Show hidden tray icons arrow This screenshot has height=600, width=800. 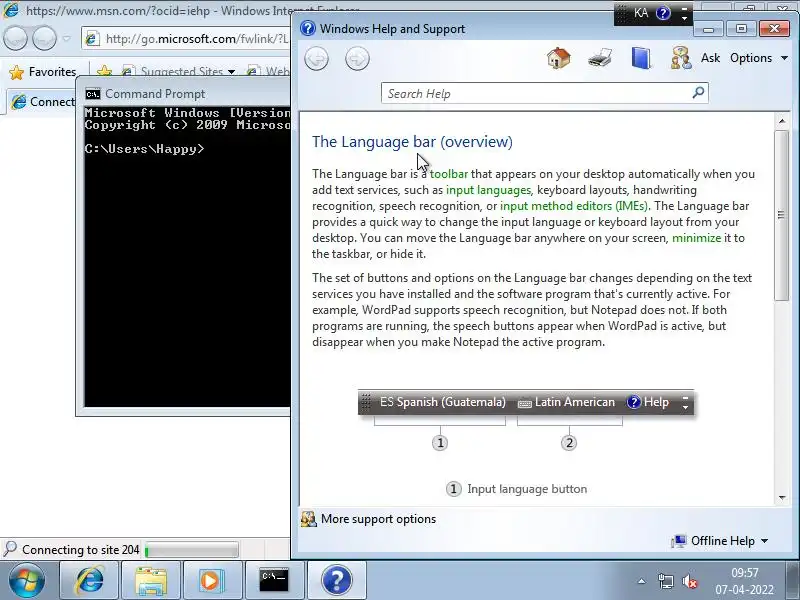pyautogui.click(x=641, y=581)
